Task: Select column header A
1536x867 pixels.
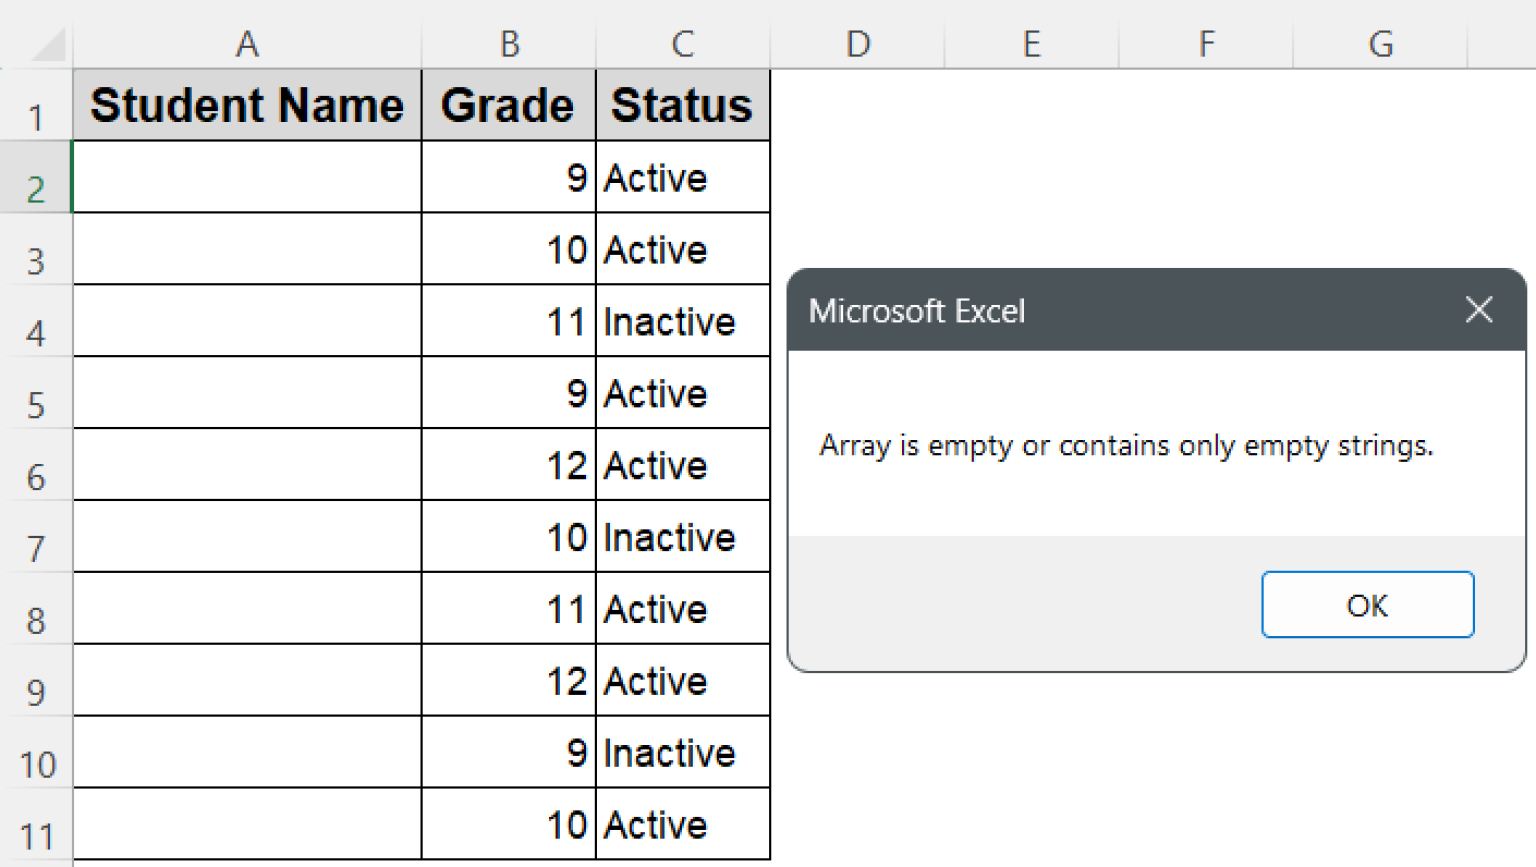Action: (246, 44)
